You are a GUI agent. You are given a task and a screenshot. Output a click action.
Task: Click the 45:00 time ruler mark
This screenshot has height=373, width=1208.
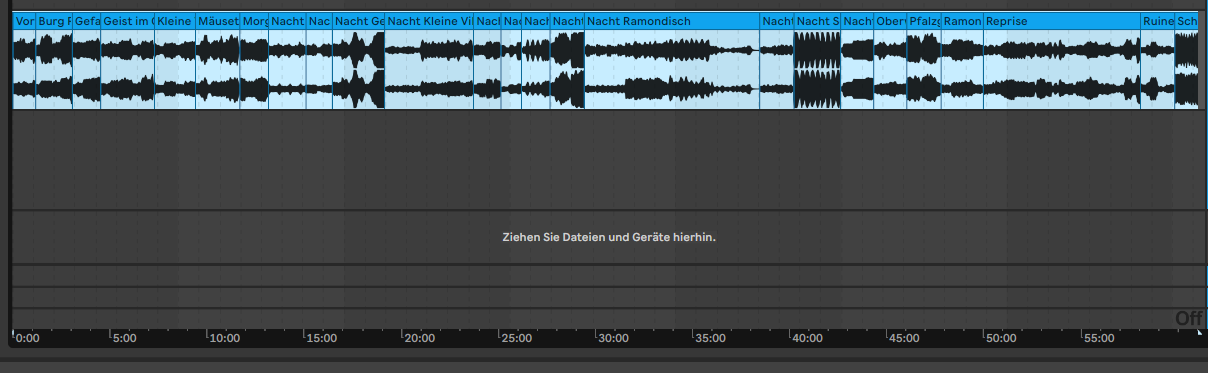pyautogui.click(x=904, y=339)
